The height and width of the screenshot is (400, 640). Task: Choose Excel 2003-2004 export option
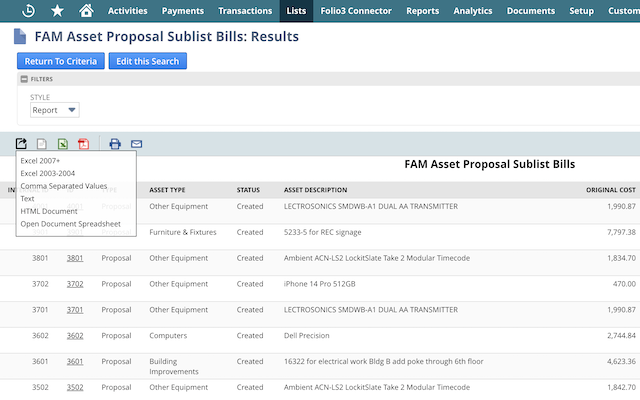48,173
